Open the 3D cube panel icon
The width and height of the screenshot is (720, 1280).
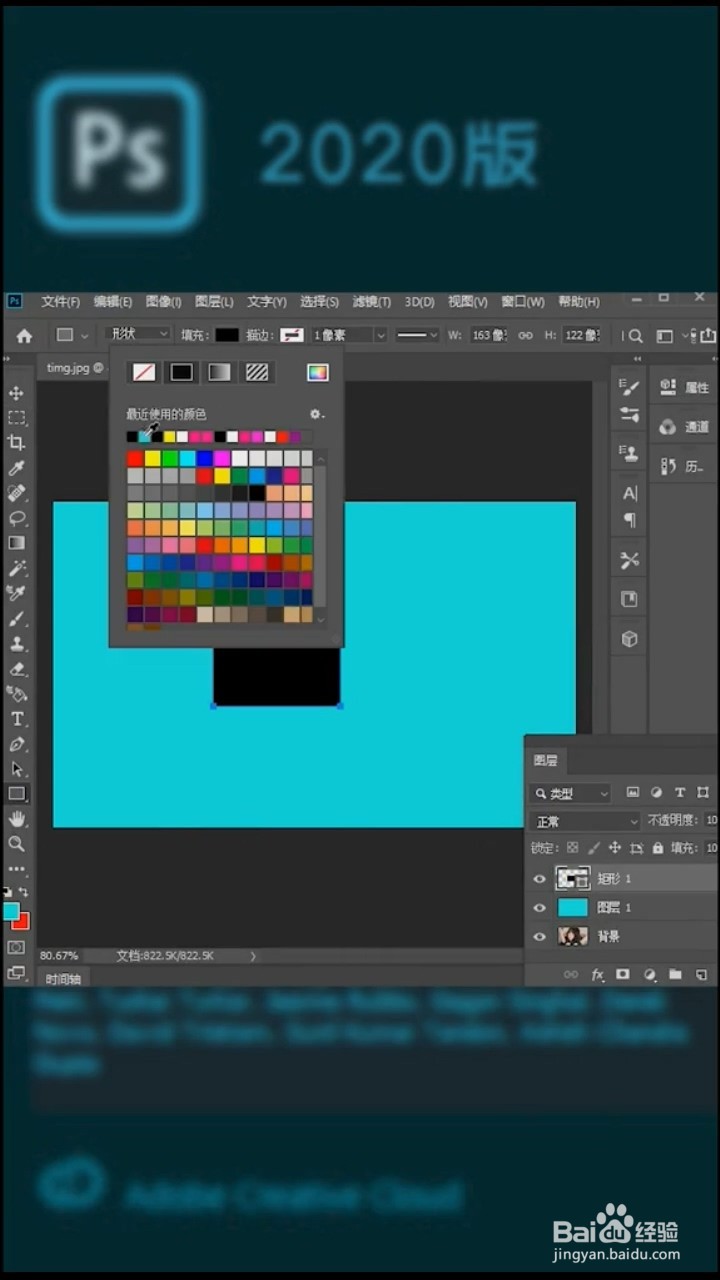tap(629, 639)
